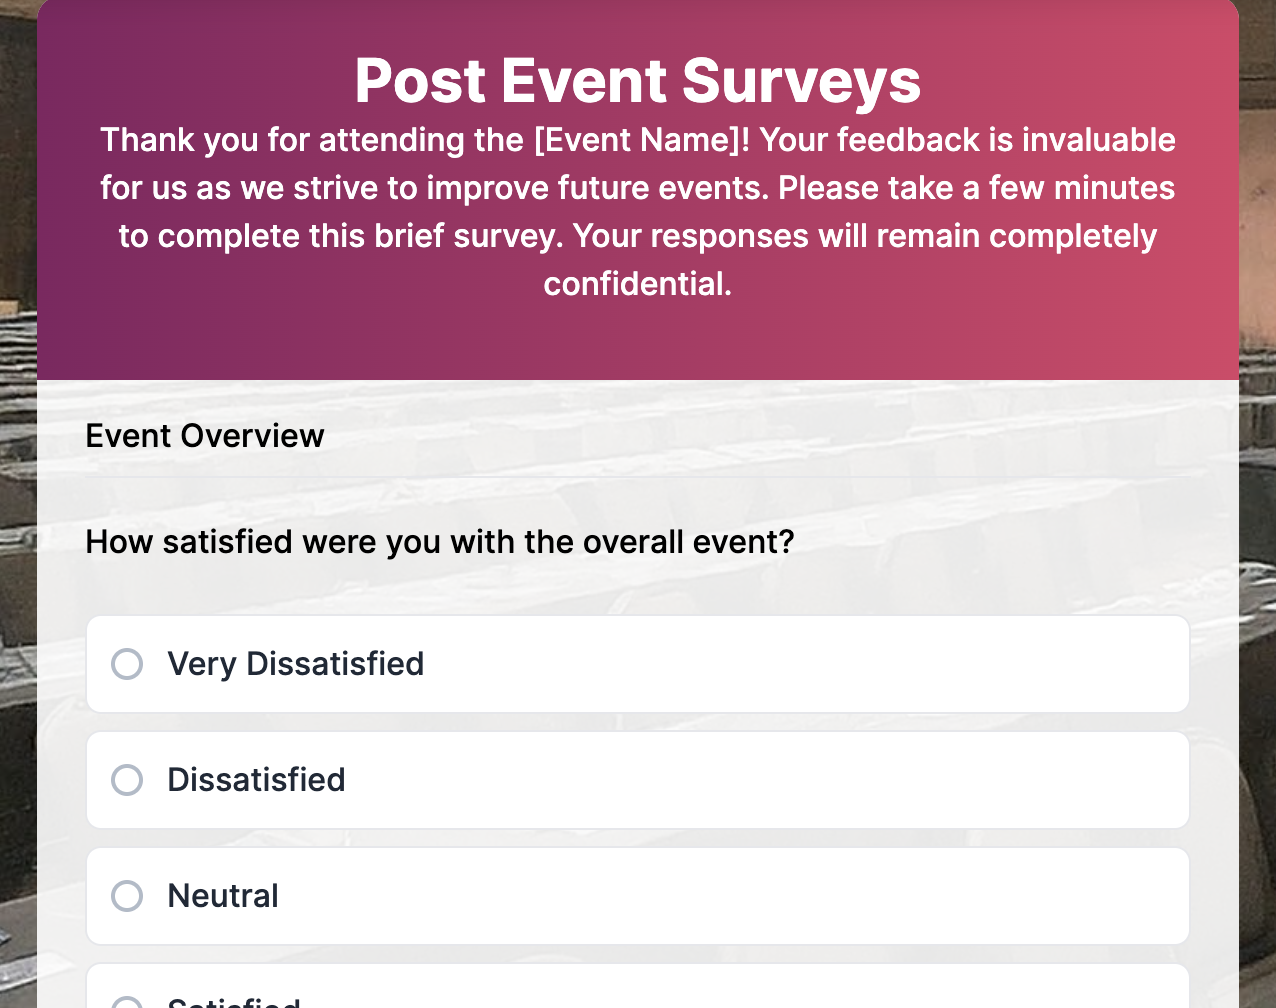This screenshot has height=1008, width=1276.
Task: Click the Dissatisfied label text
Action: coord(256,780)
